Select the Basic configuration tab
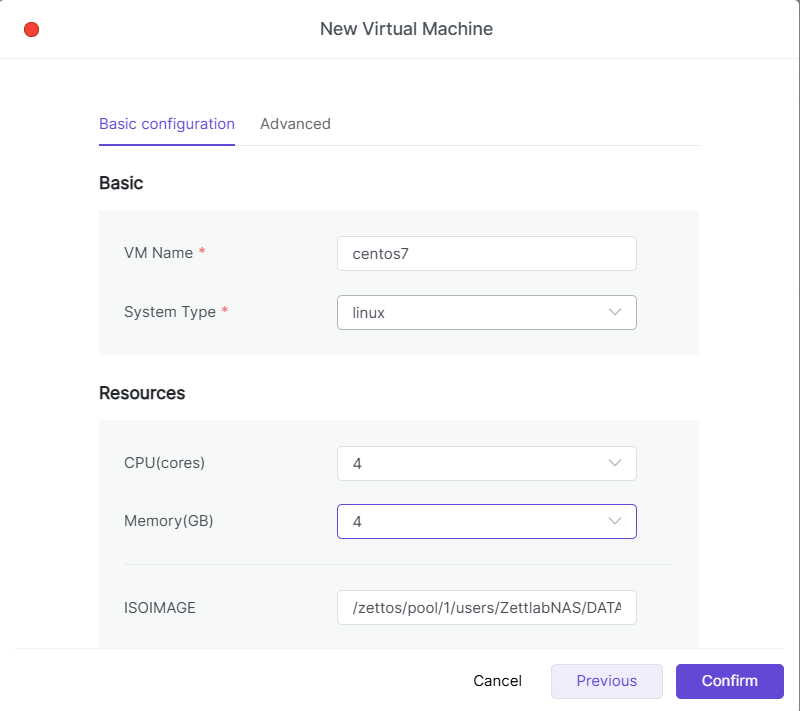The width and height of the screenshot is (800, 711). tap(167, 124)
